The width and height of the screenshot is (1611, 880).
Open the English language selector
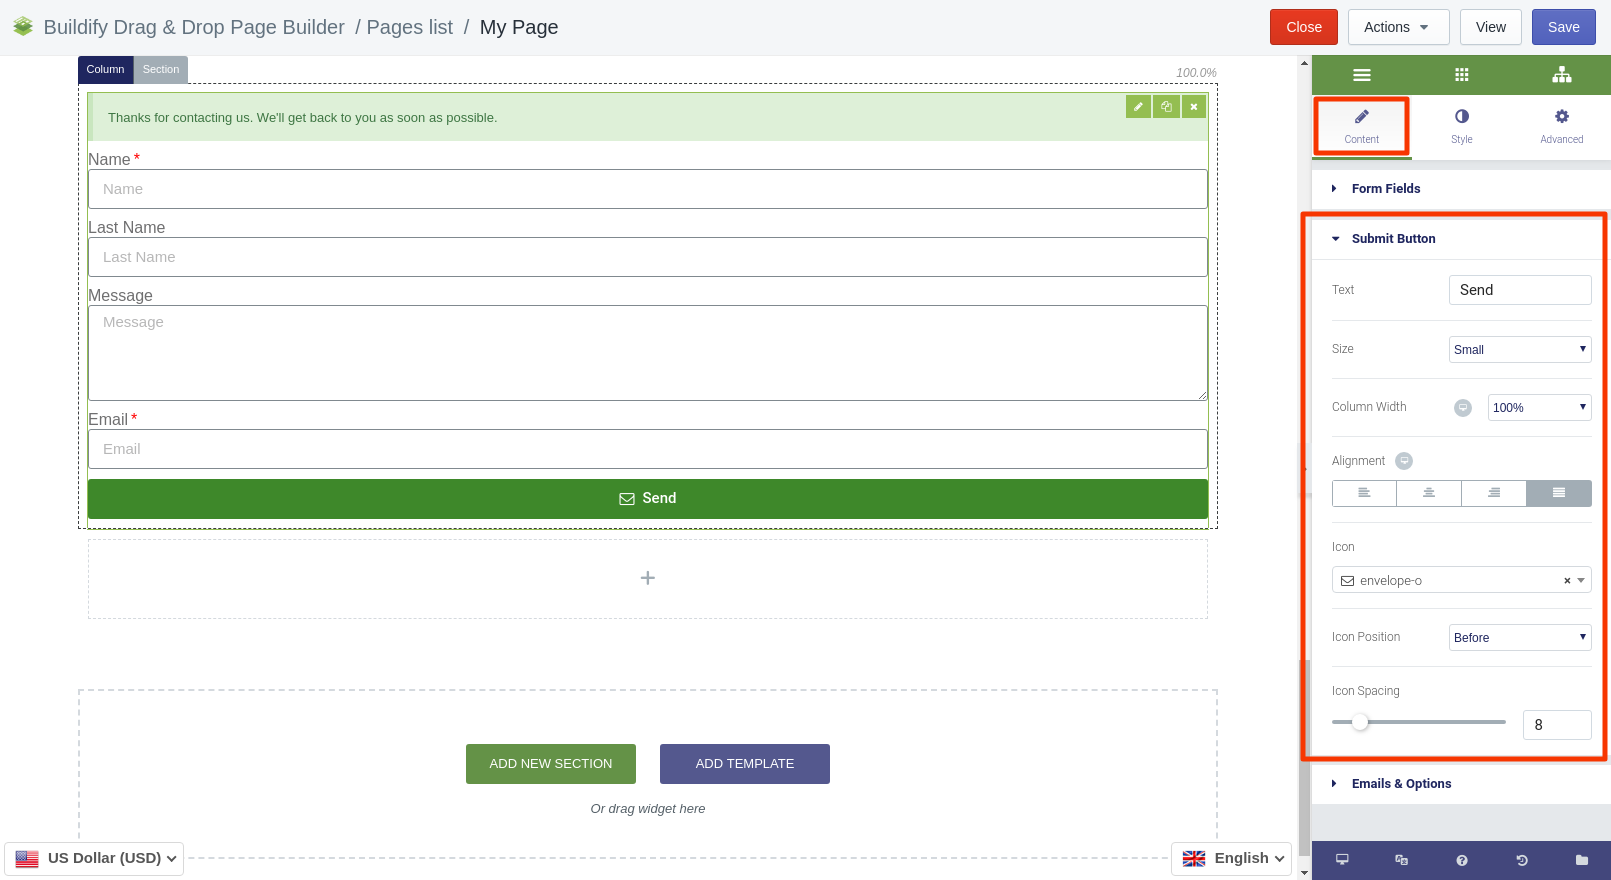click(1232, 858)
